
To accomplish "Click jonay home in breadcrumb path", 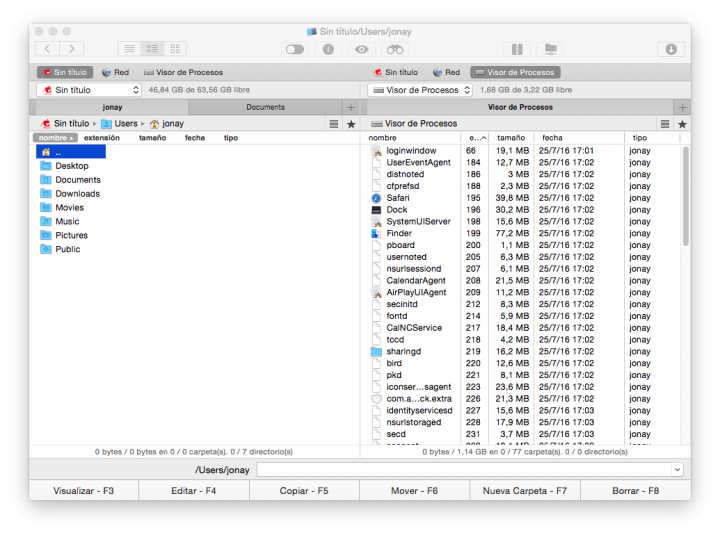I will click(x=167, y=124).
